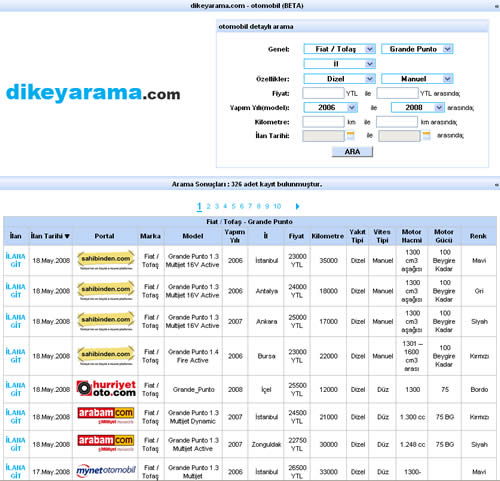Click the maximum Fiyat input field
500x481 pixels.
pyautogui.click(x=397, y=93)
